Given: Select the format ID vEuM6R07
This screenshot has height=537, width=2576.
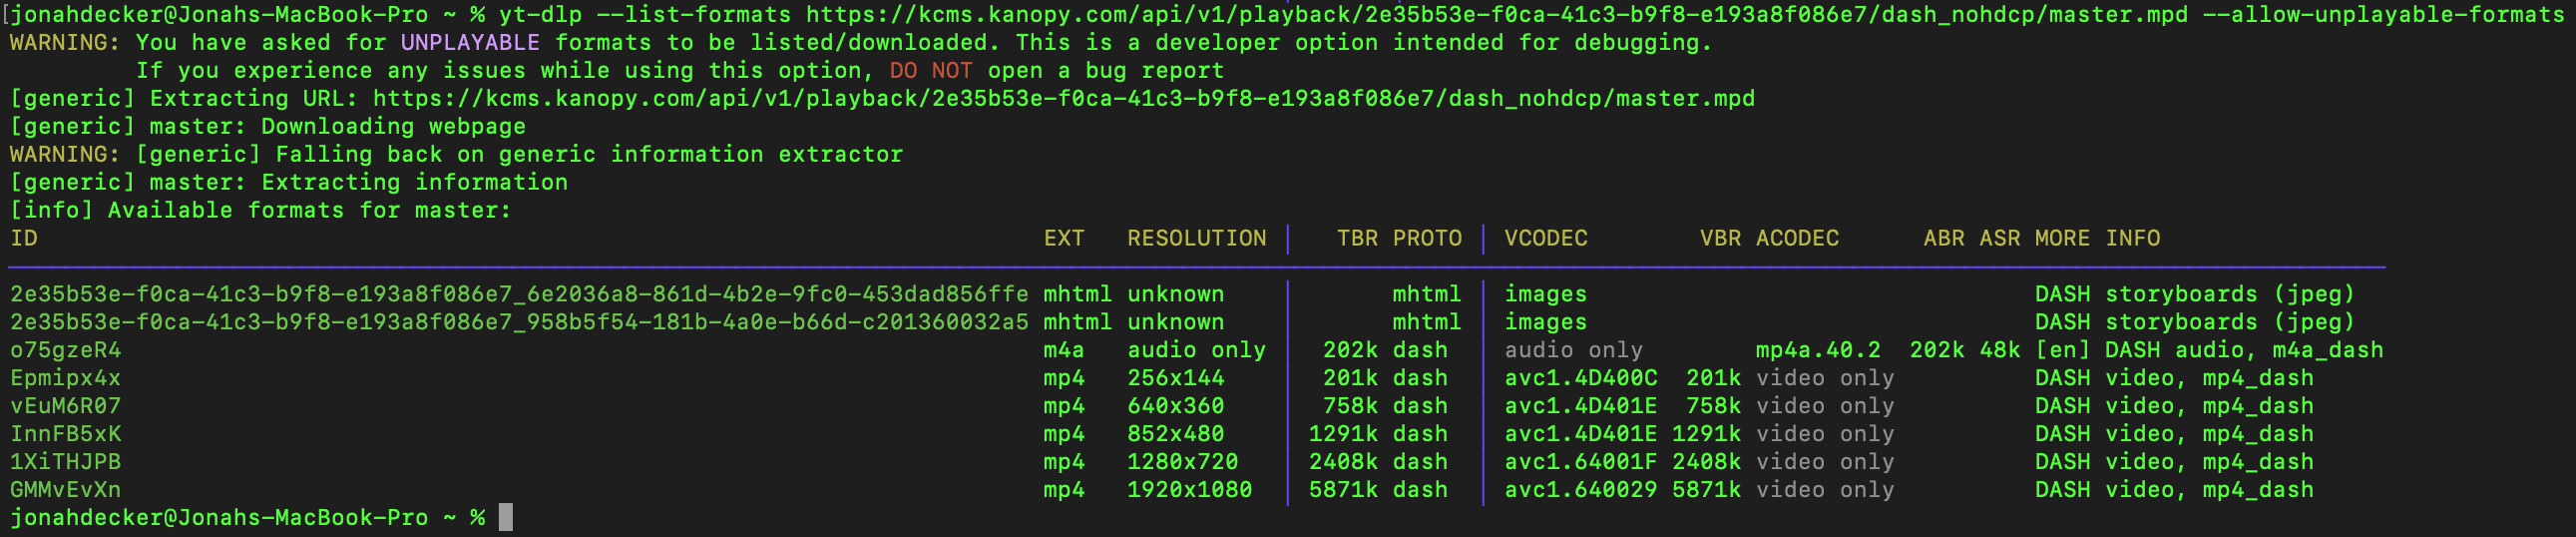Looking at the screenshot, I should point(66,406).
